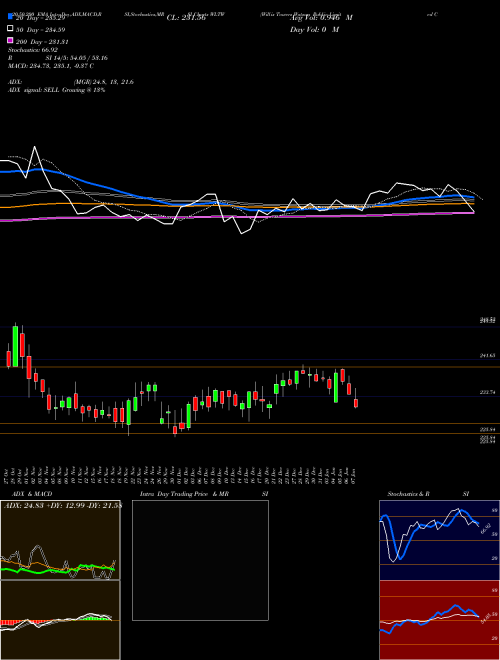Open the red RSI chart panel
The width and height of the screenshot is (500, 660).
[x=439, y=620]
